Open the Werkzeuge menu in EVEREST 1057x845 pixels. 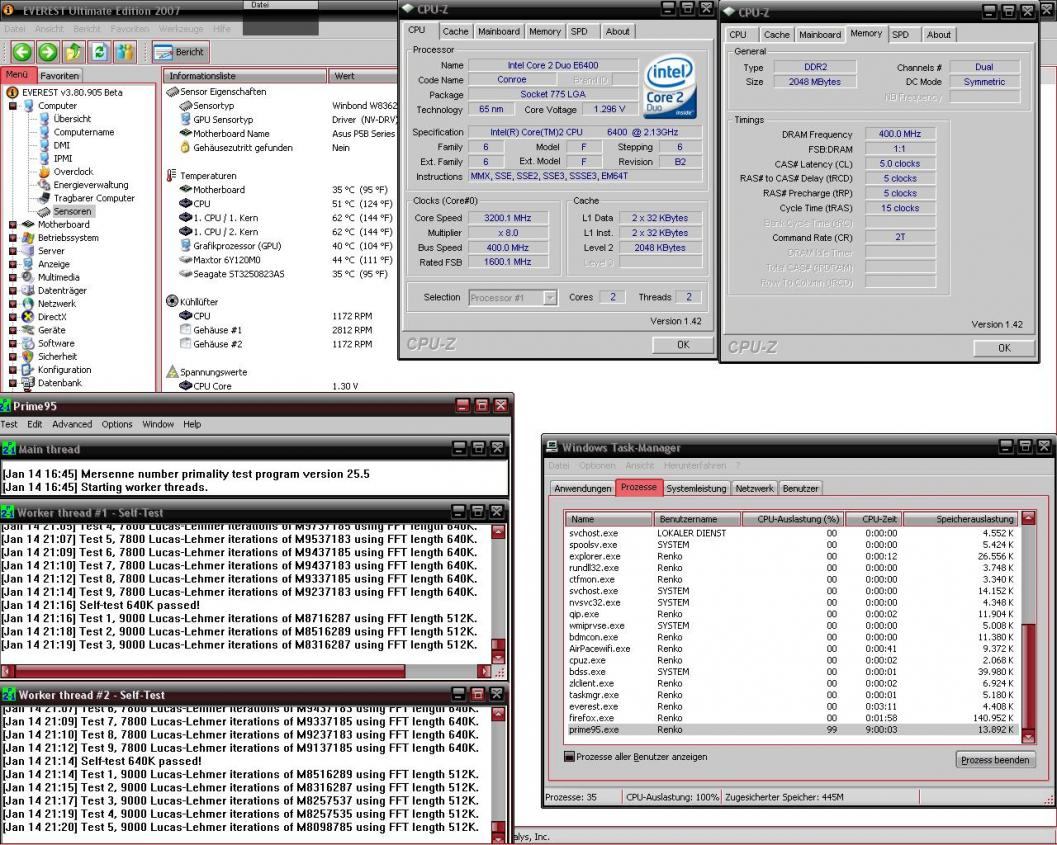tap(181, 29)
